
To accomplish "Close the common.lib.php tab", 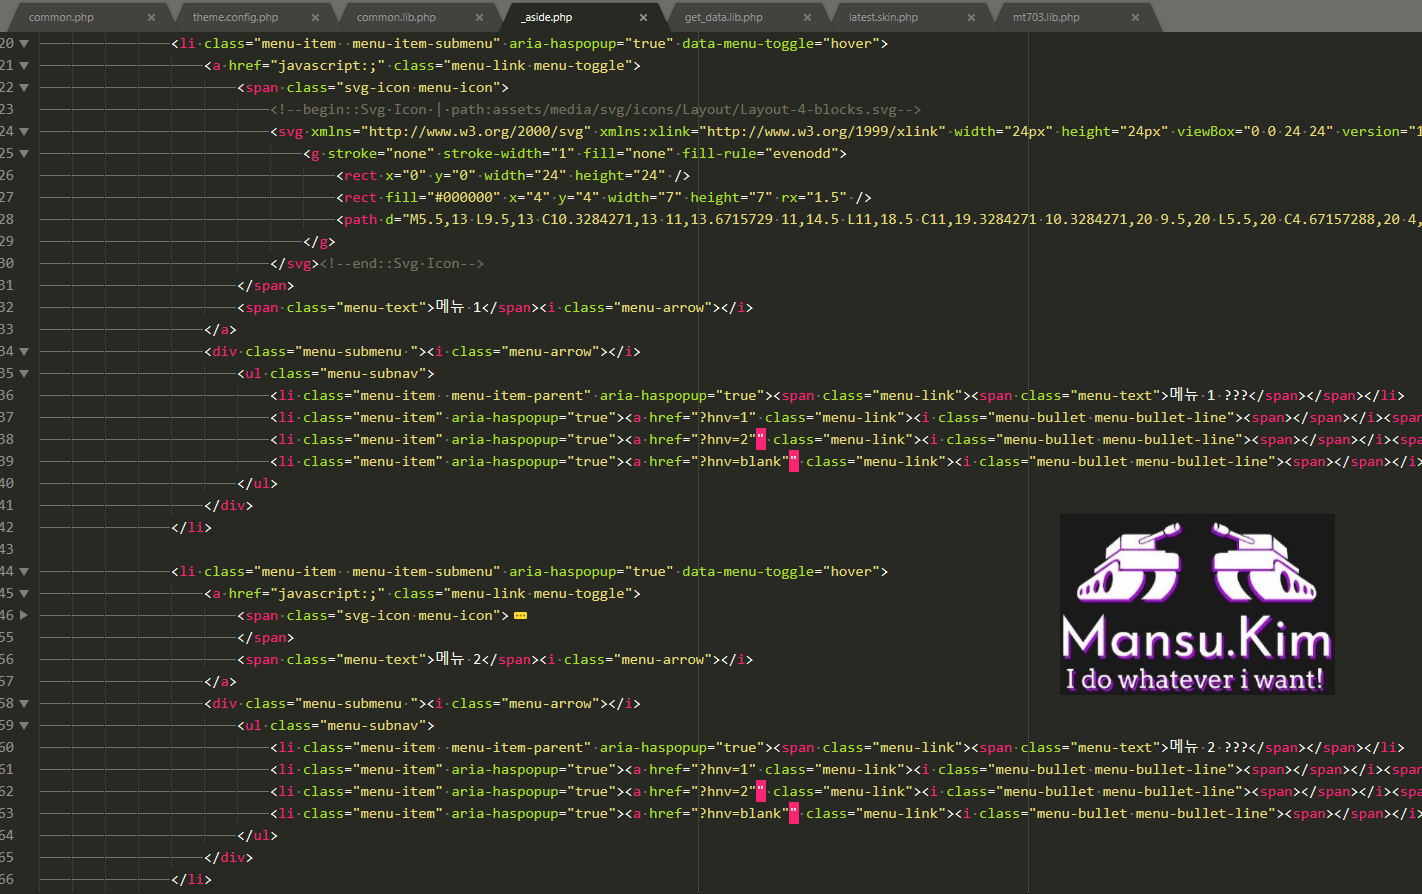I will pyautogui.click(x=479, y=17).
